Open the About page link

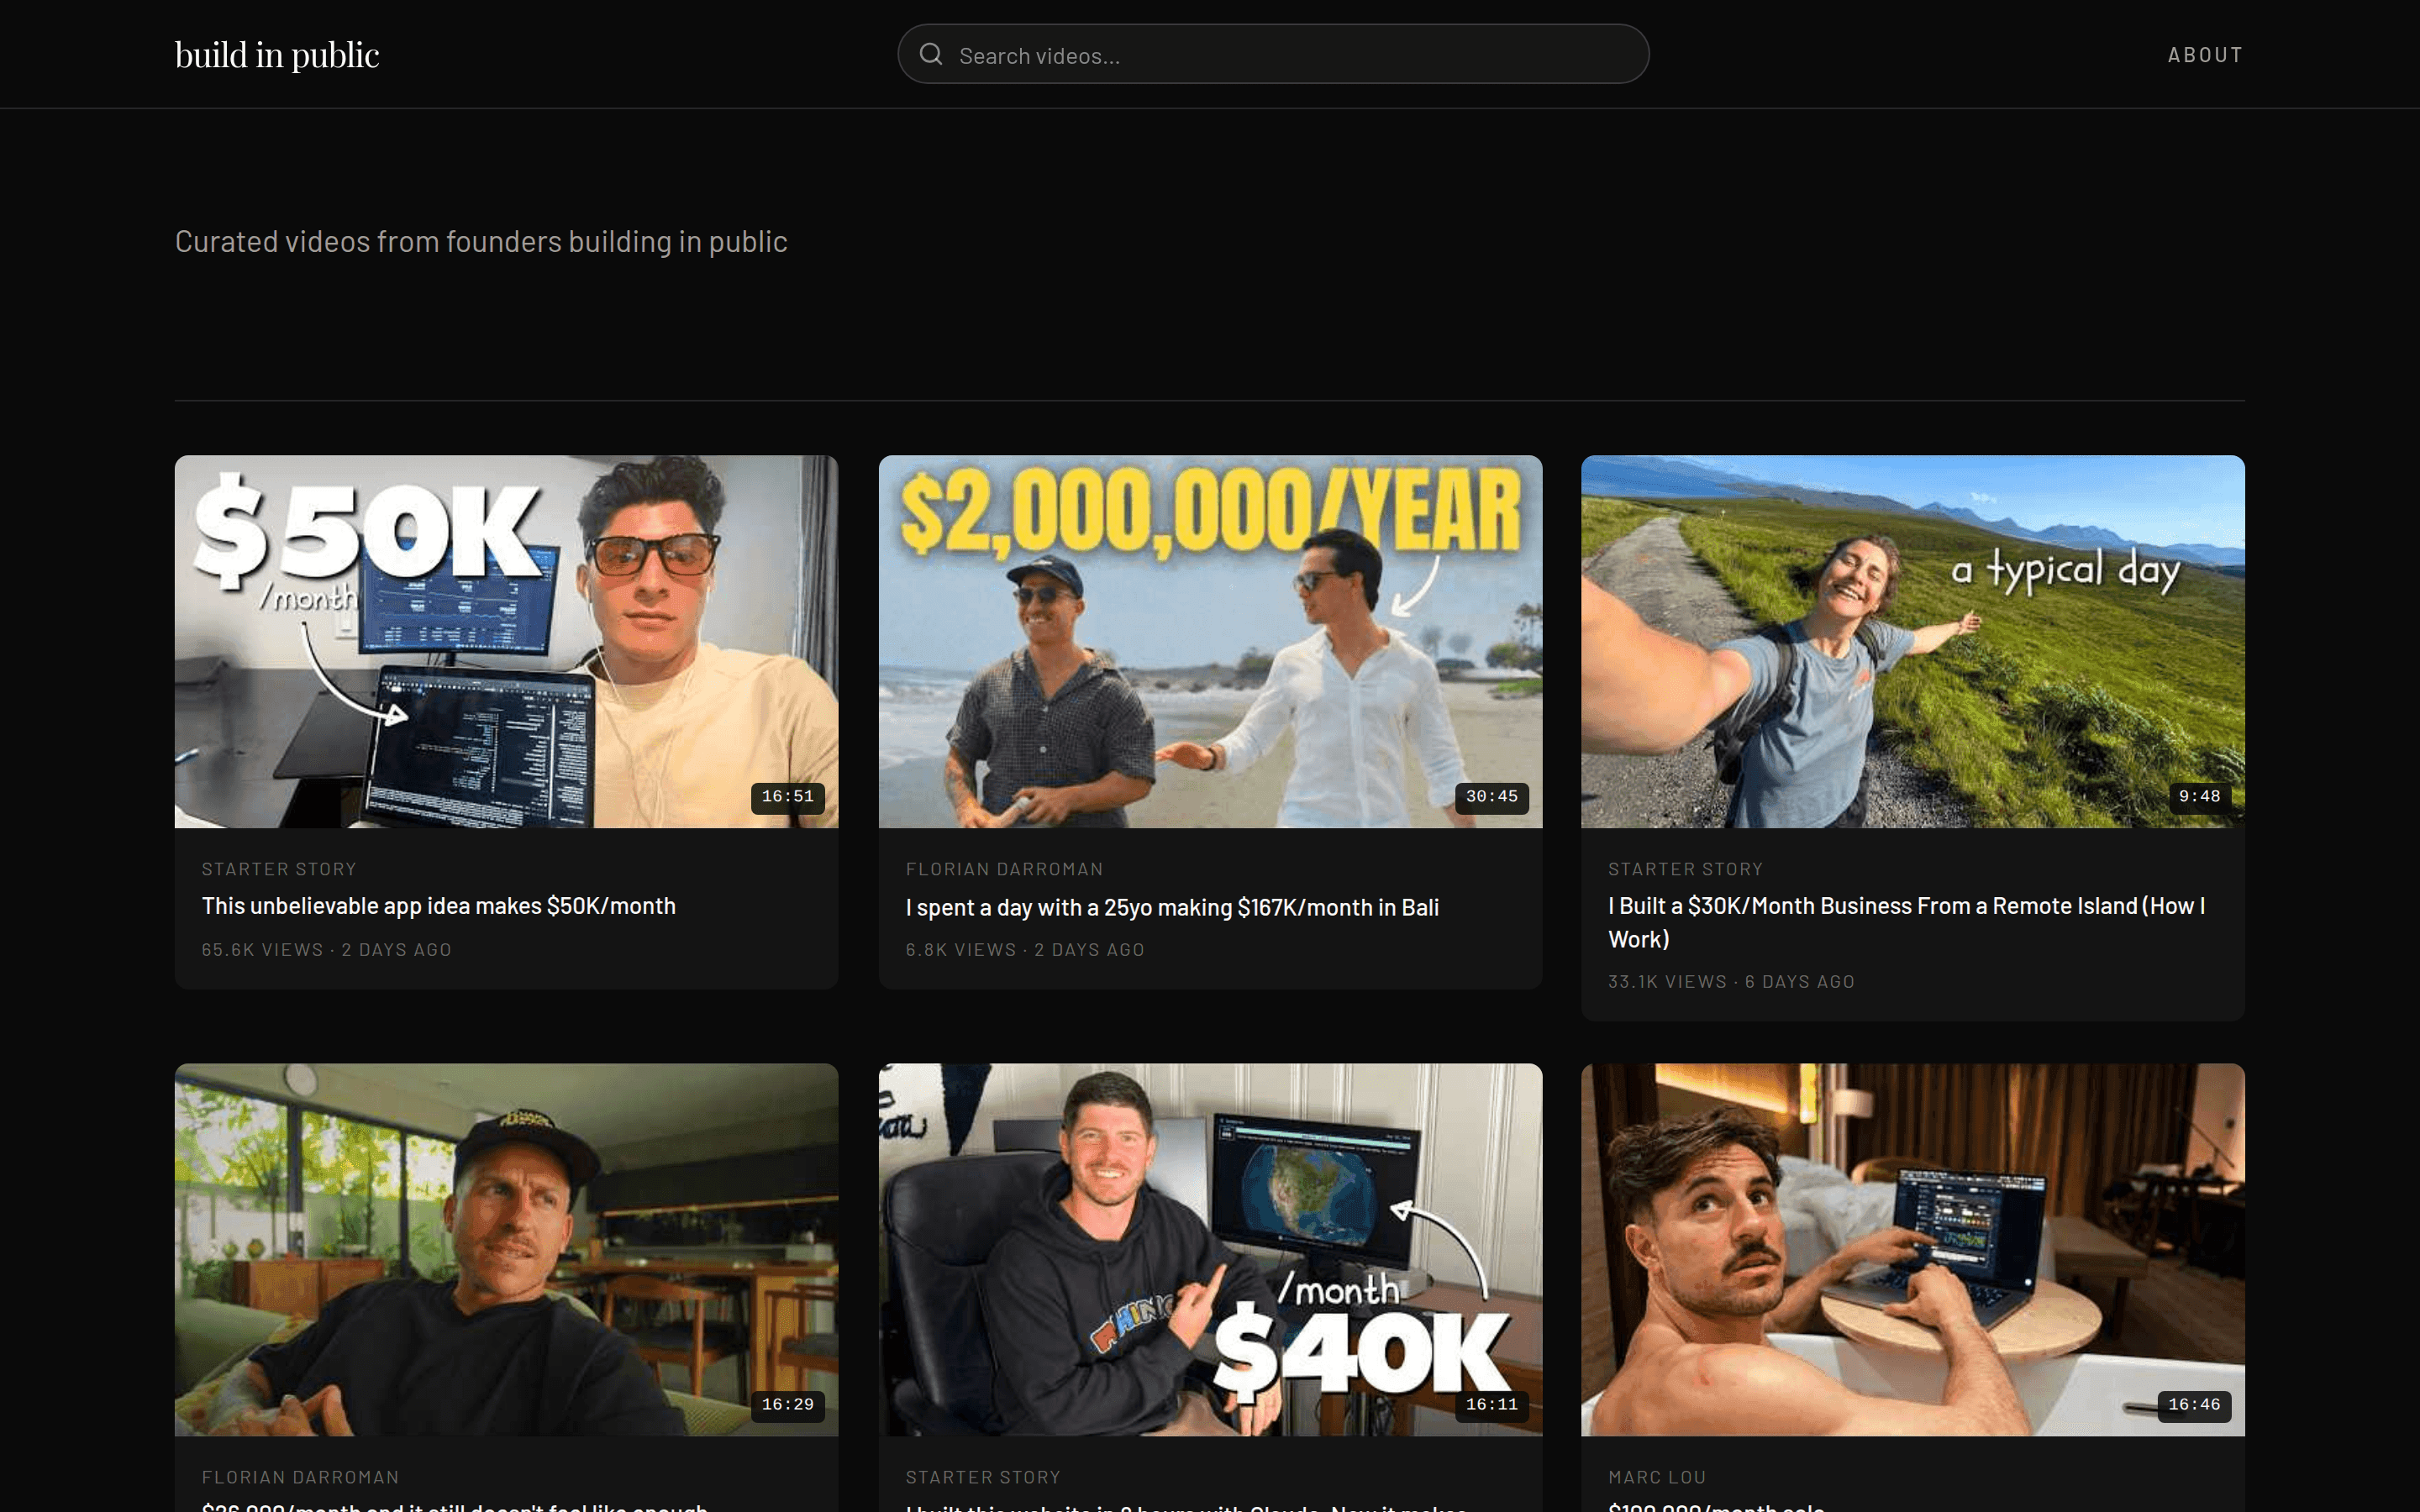[2205, 55]
